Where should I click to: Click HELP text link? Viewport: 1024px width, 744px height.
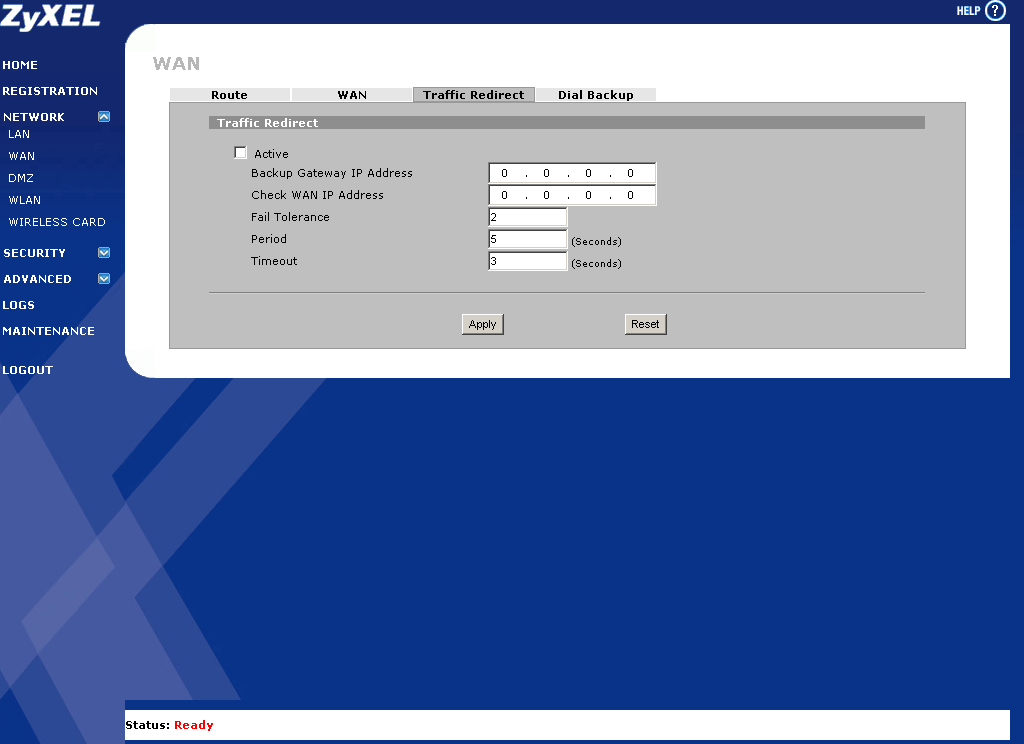pyautogui.click(x=968, y=10)
